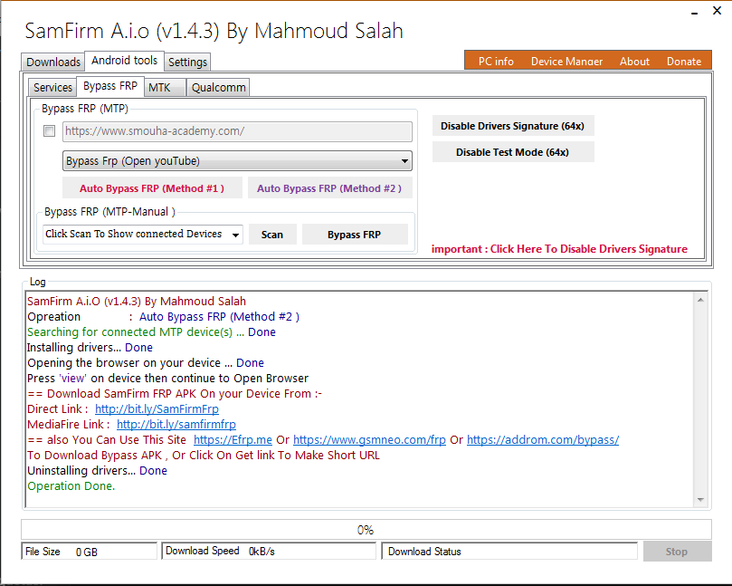
Task: Click the 'Installing drivers... Done' log line
Action: pyautogui.click(x=90, y=347)
